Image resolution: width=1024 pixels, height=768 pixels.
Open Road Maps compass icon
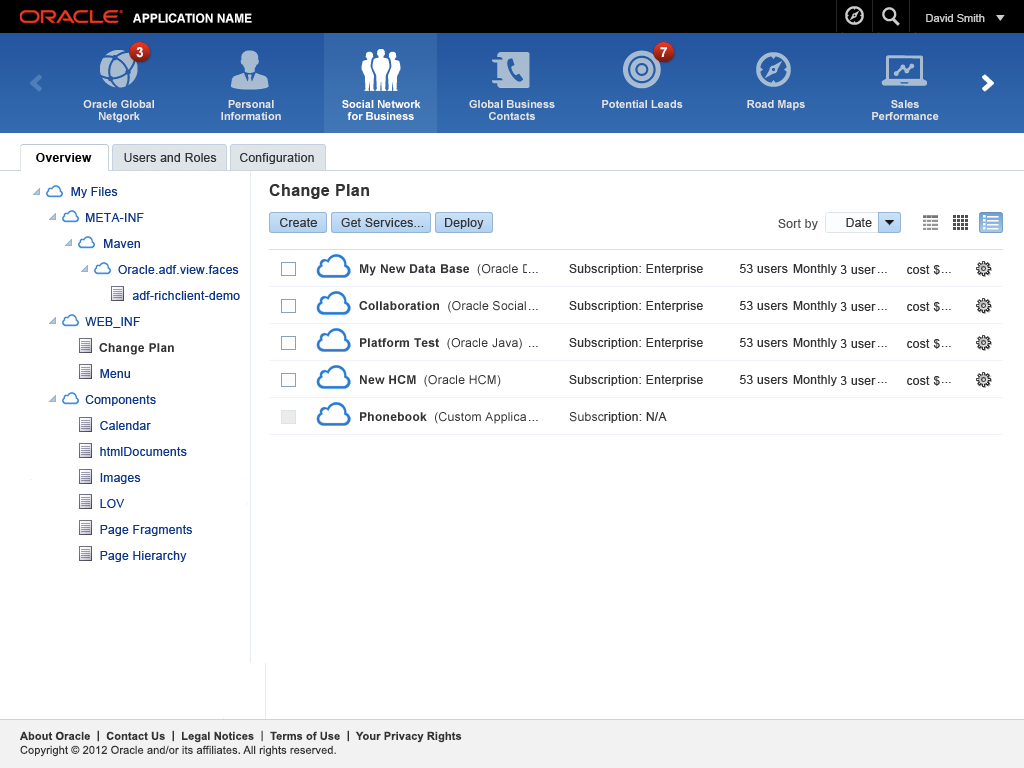[774, 69]
